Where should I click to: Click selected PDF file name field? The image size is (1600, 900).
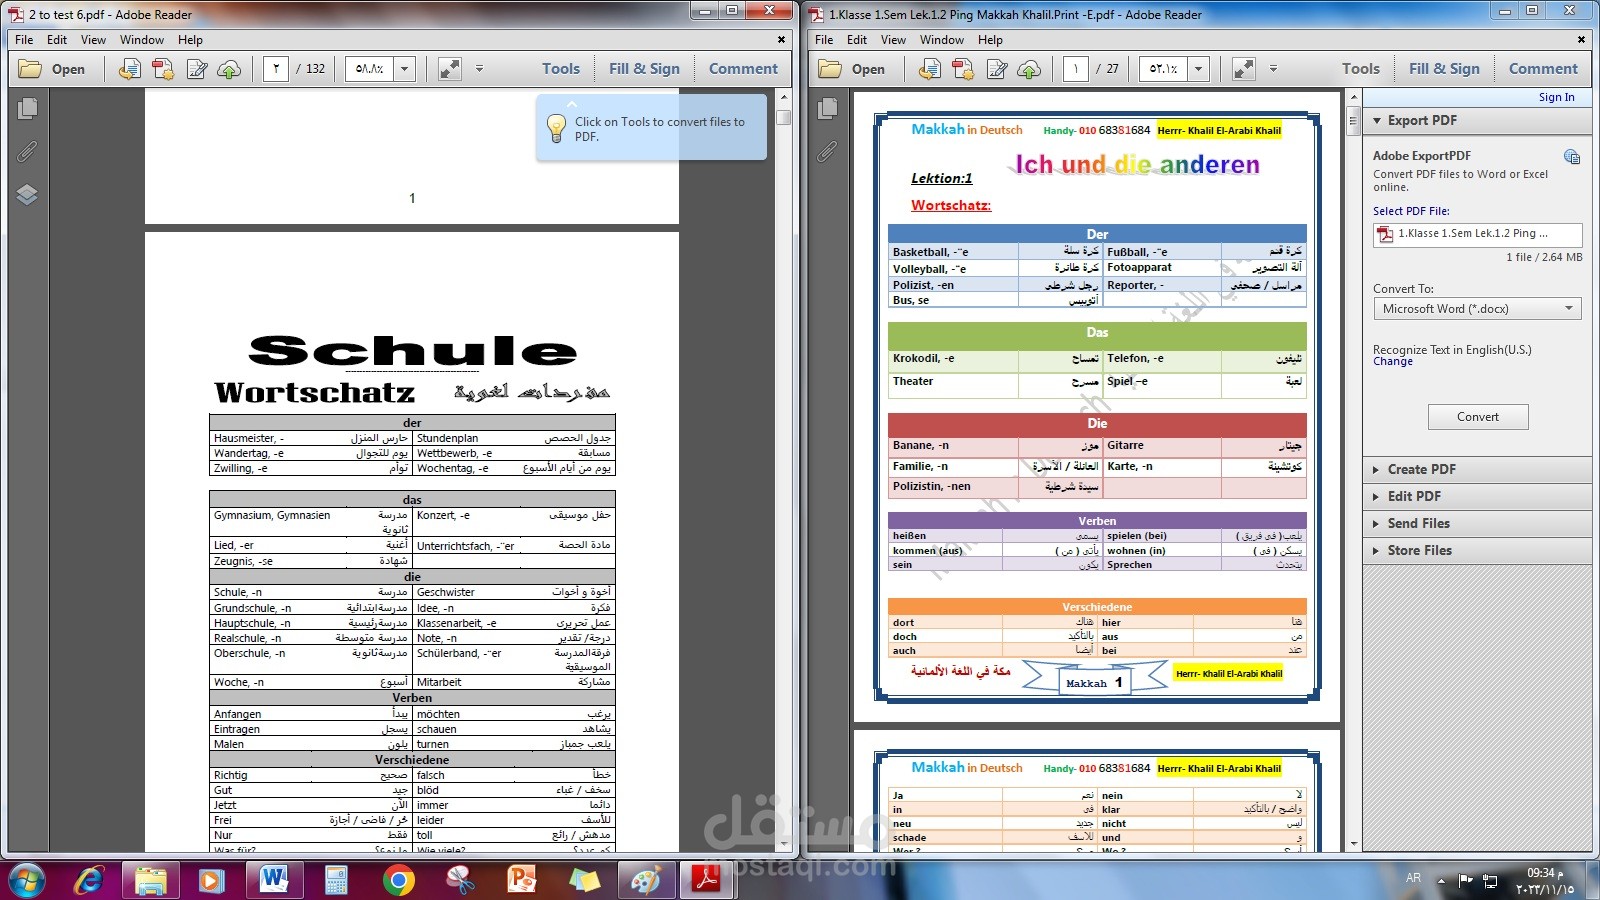1477,234
